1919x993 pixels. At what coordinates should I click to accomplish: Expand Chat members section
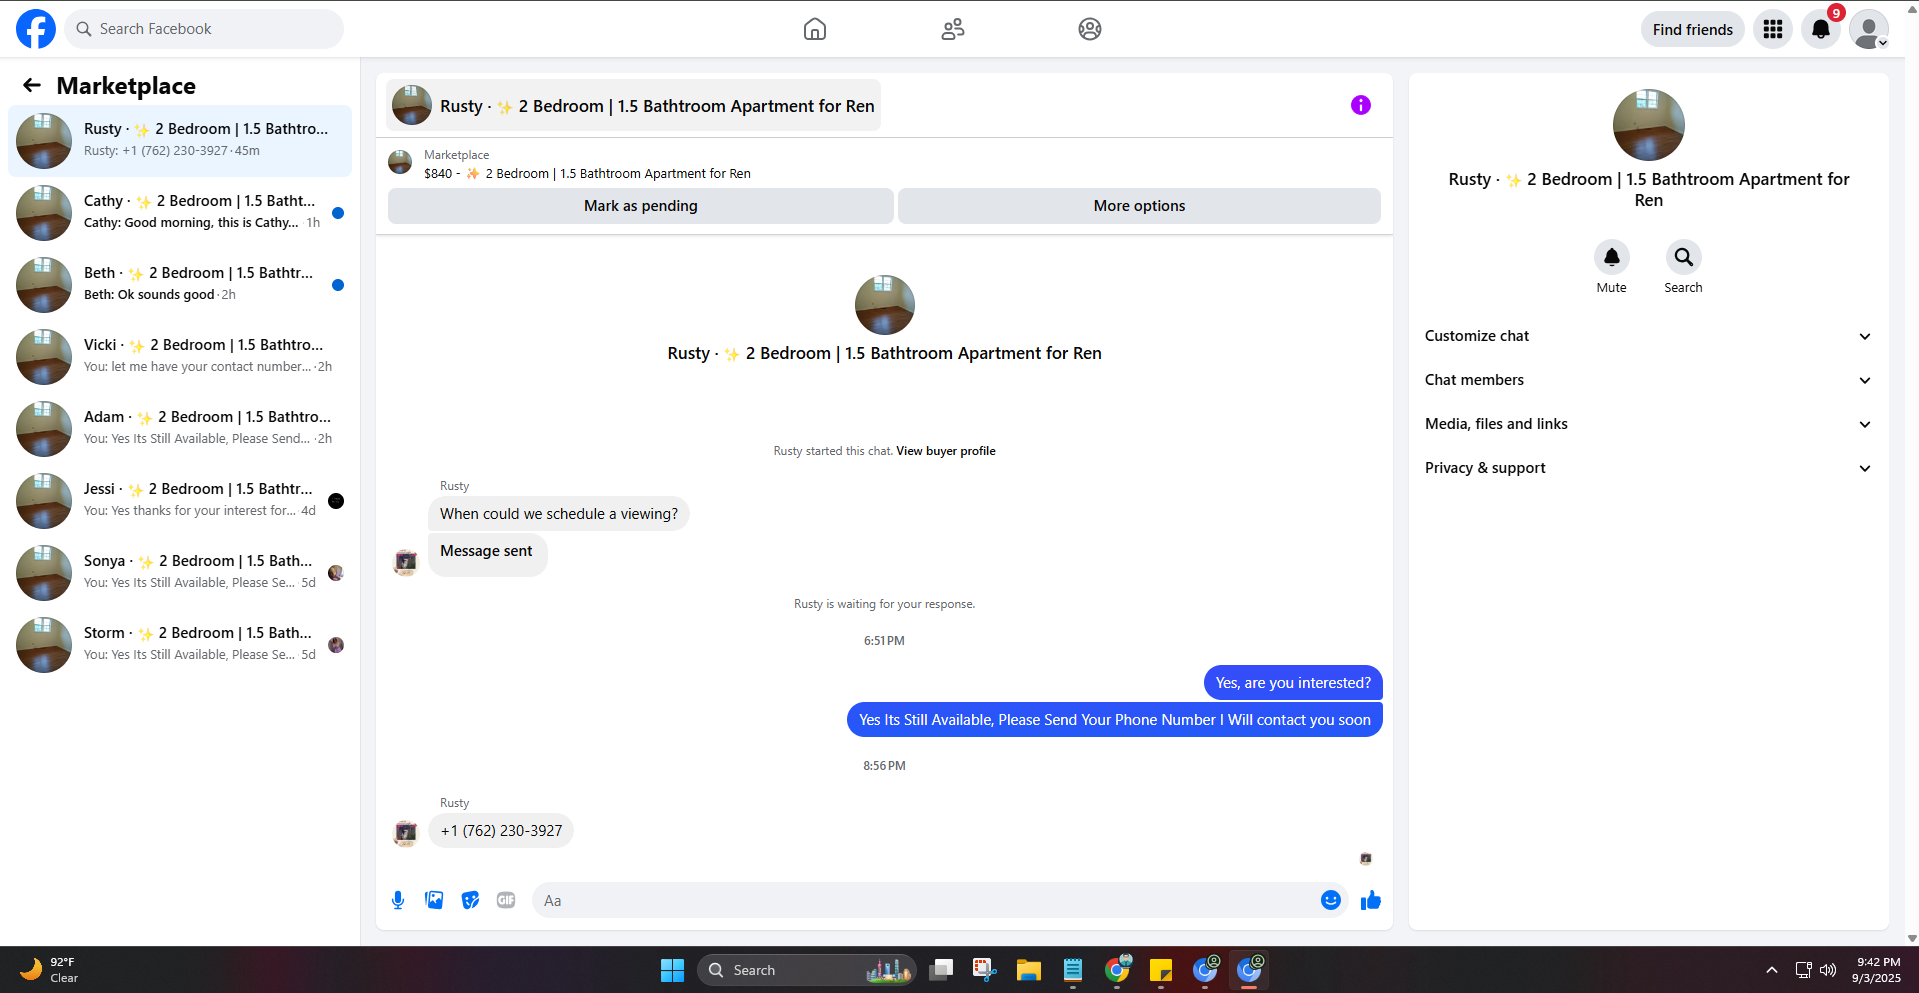pos(1648,380)
